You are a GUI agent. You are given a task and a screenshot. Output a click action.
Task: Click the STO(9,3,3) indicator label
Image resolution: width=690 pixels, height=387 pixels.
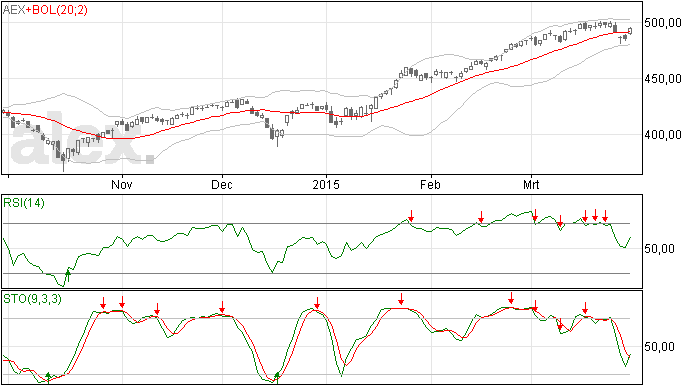pyautogui.click(x=33, y=299)
